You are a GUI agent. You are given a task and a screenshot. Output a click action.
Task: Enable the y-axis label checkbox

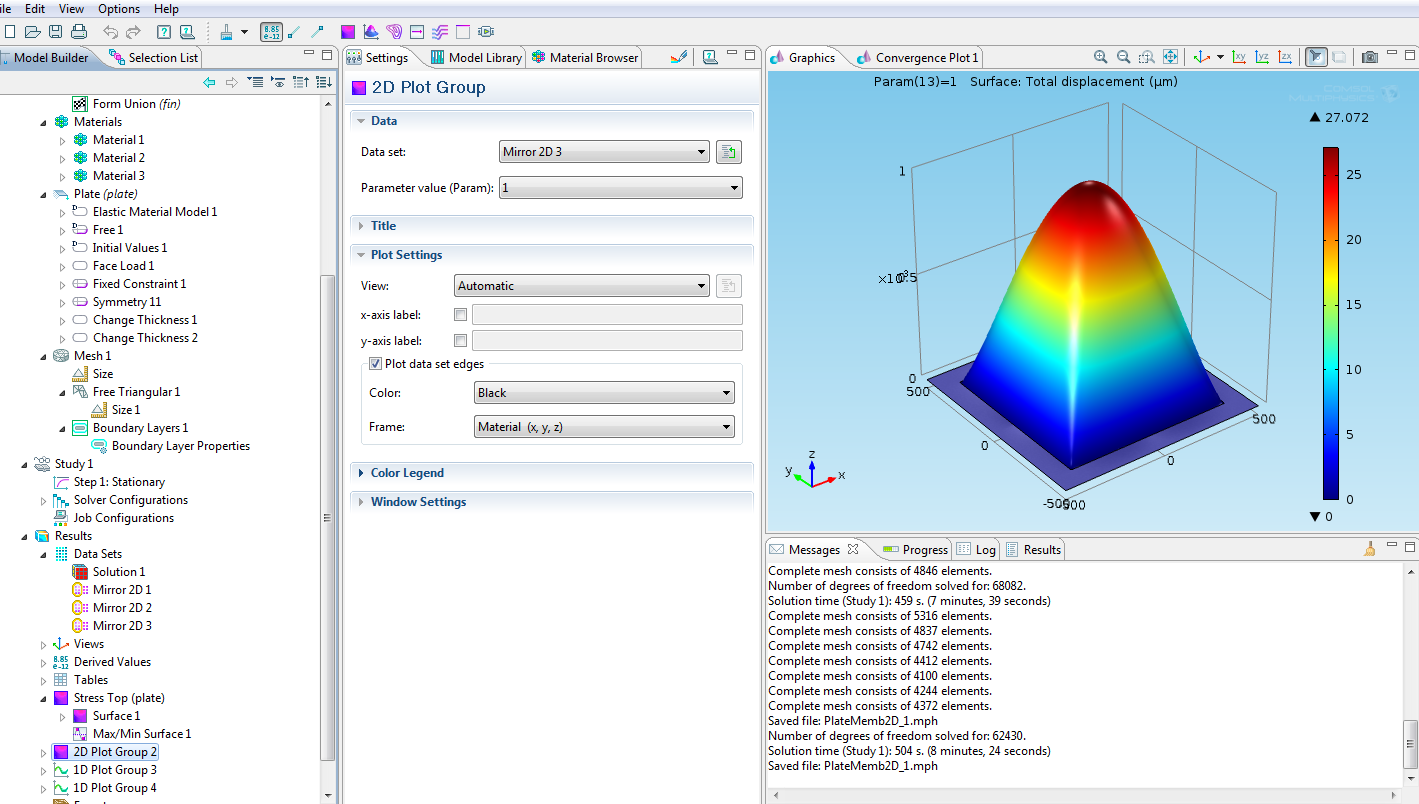point(461,341)
